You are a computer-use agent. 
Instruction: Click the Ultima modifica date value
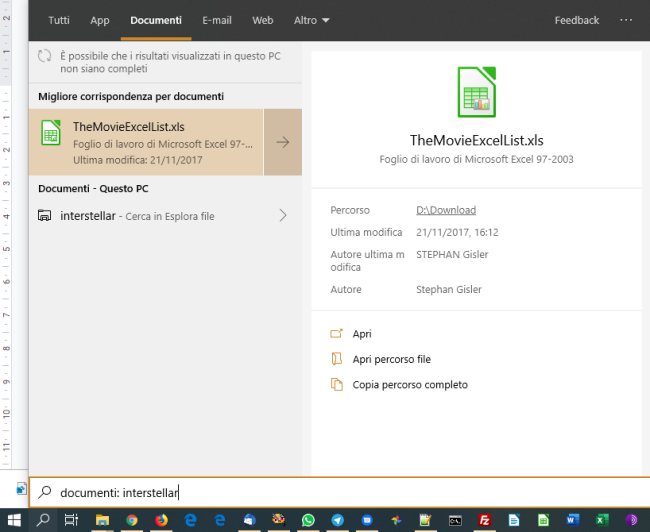(457, 232)
